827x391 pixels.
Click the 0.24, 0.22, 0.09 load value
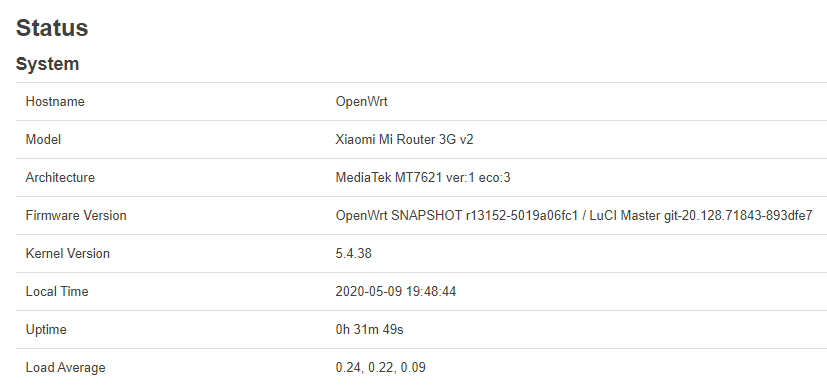coord(380,367)
